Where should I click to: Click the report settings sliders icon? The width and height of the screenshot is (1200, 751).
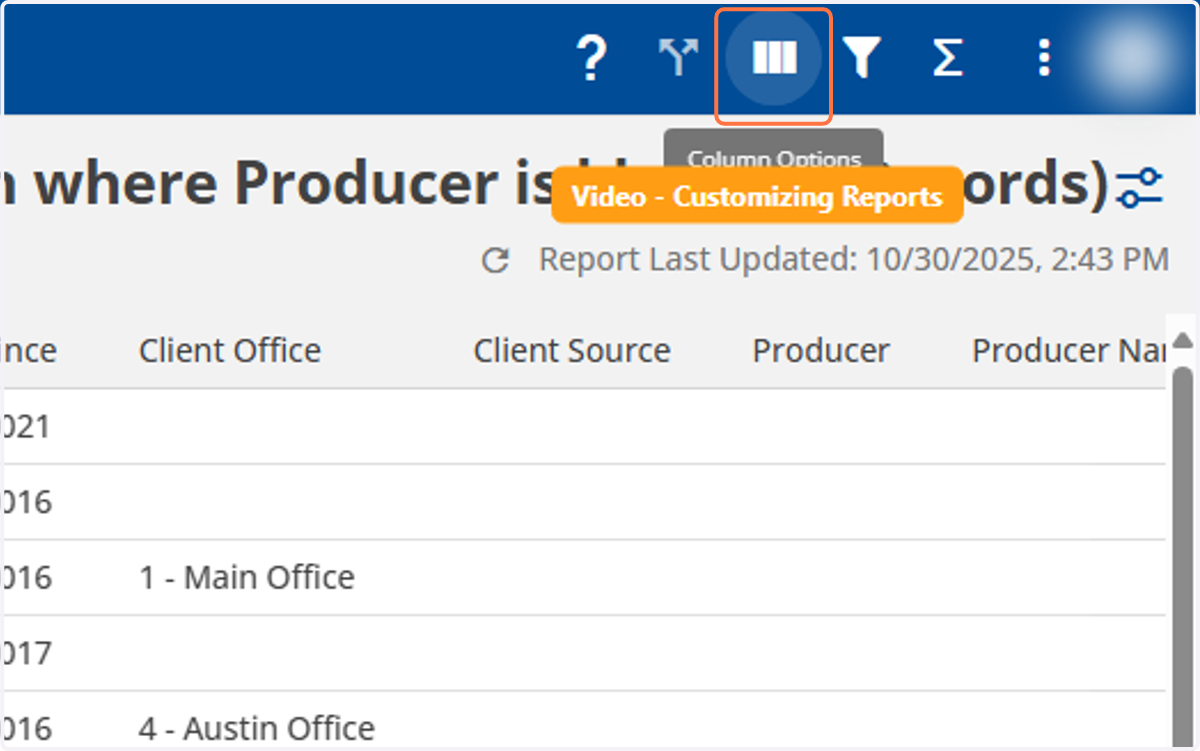[x=1140, y=187]
